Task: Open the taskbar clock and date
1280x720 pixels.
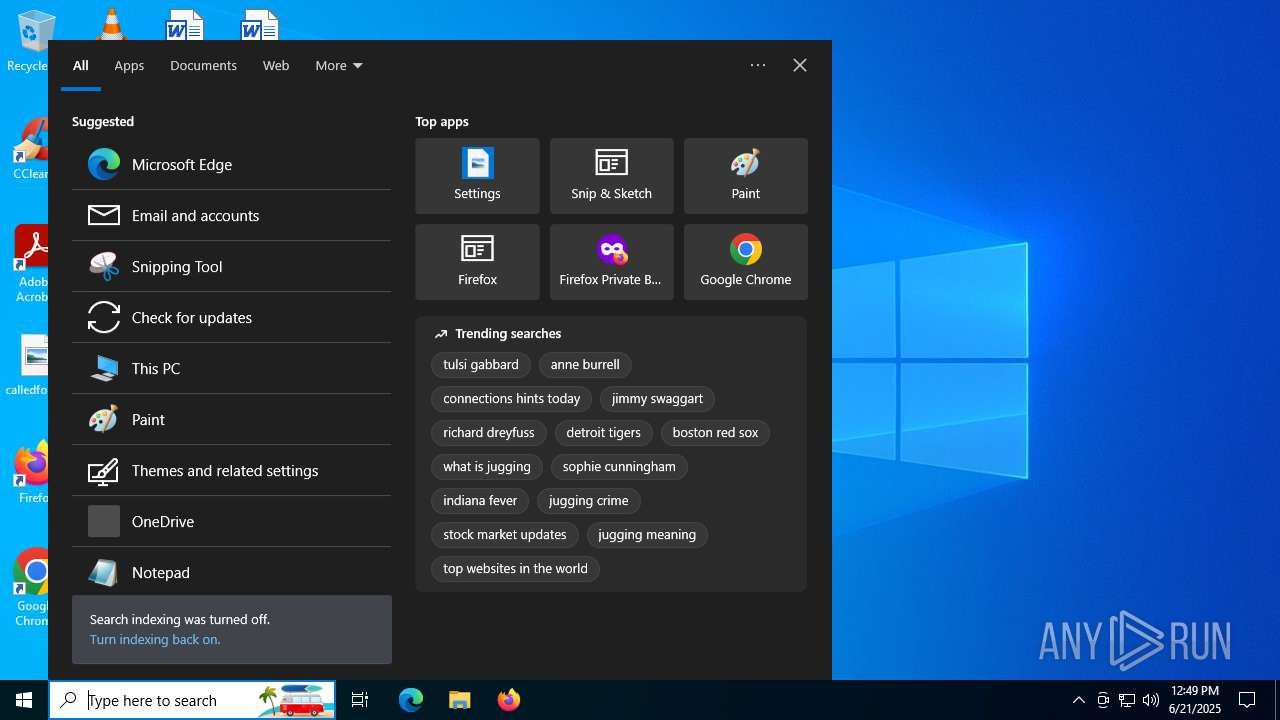Action: tap(1195, 700)
